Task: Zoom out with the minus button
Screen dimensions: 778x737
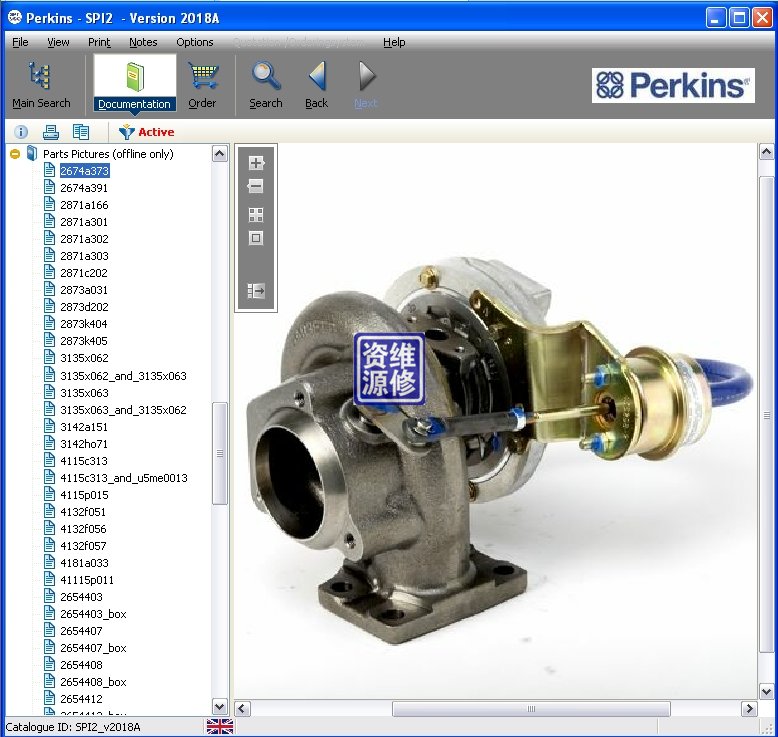Action: click(256, 187)
